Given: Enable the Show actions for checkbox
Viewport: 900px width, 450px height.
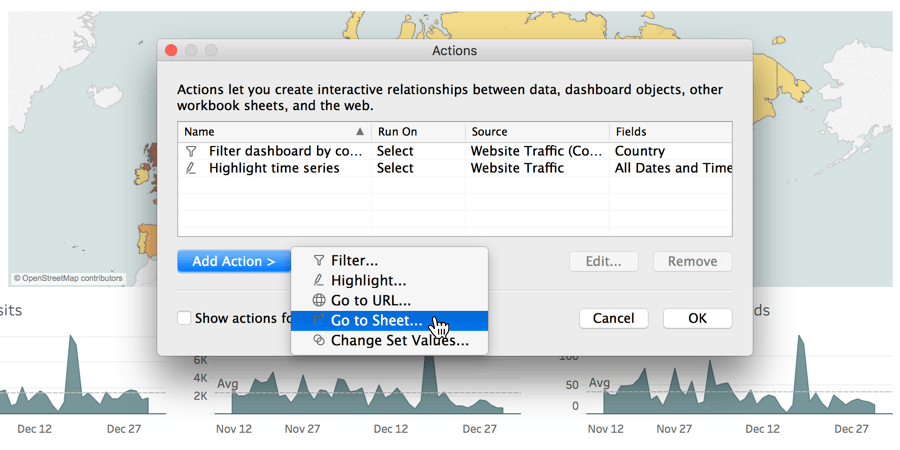Looking at the screenshot, I should (184, 318).
